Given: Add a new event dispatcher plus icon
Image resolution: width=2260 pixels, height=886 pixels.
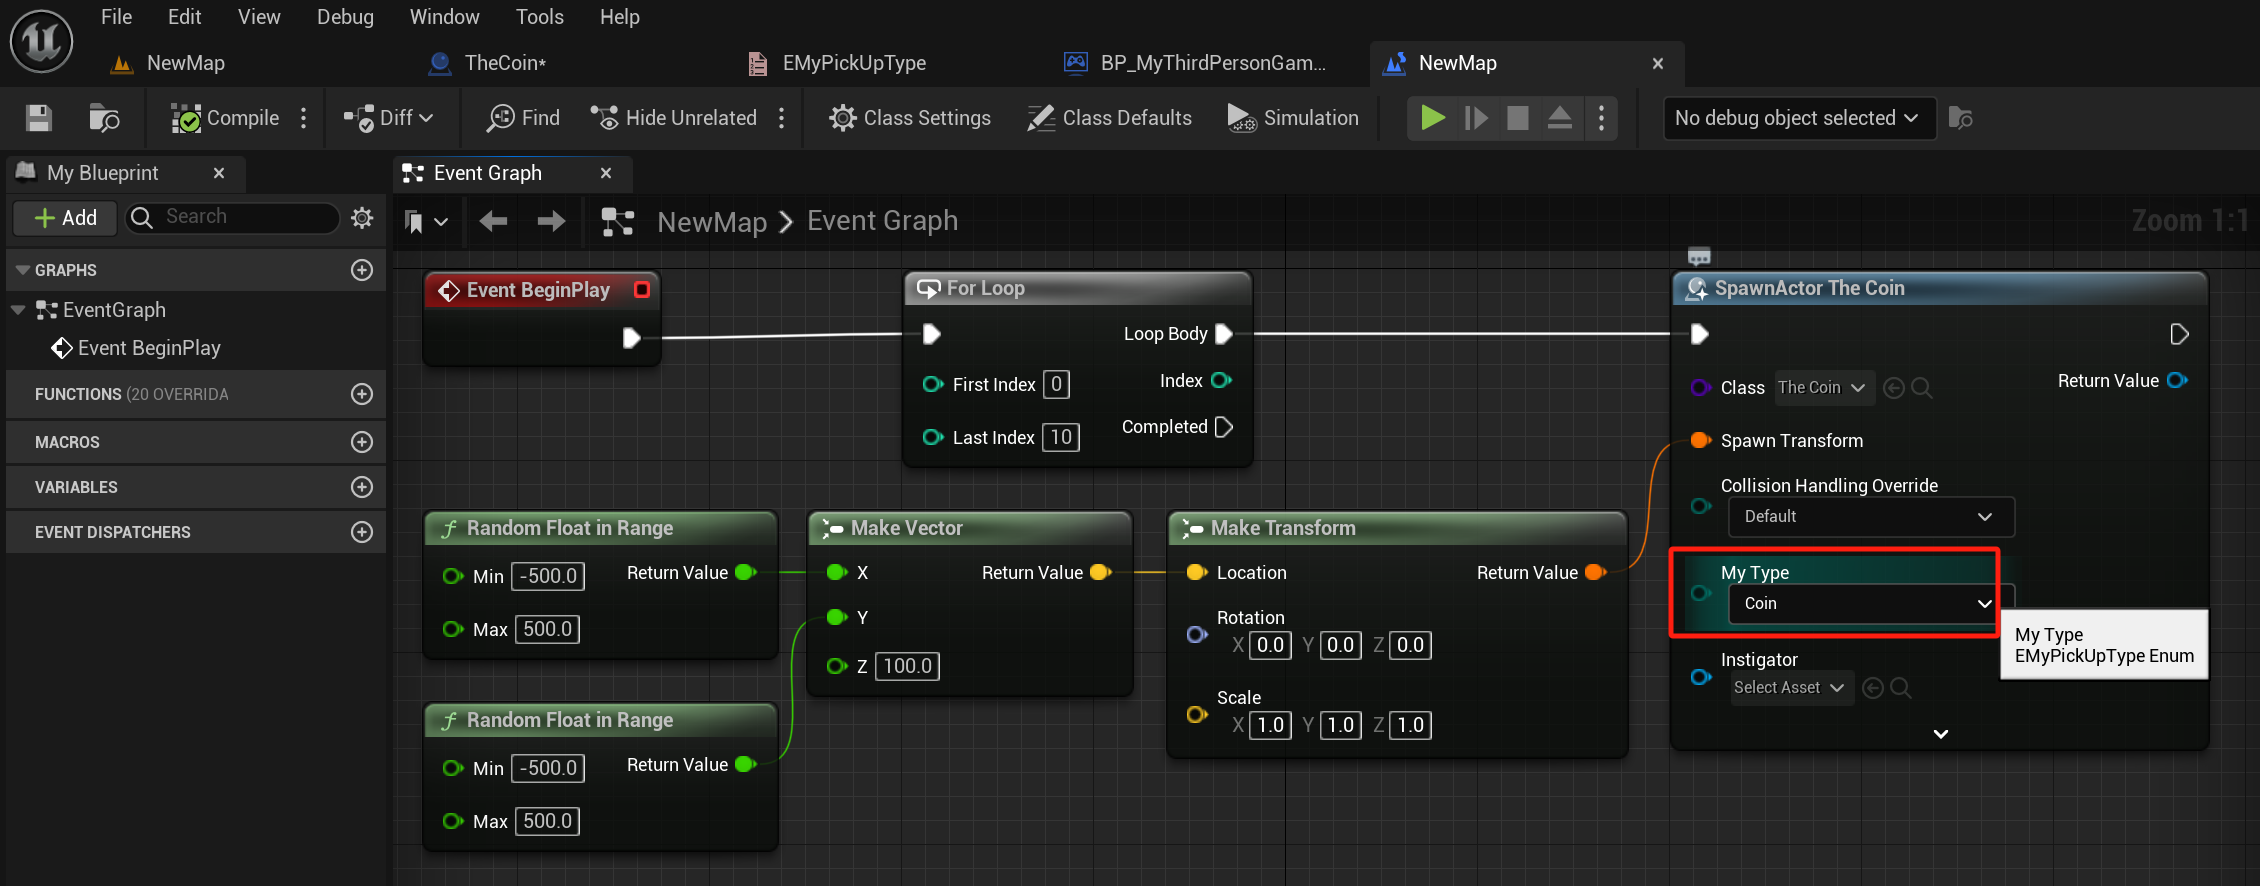Looking at the screenshot, I should tap(362, 532).
